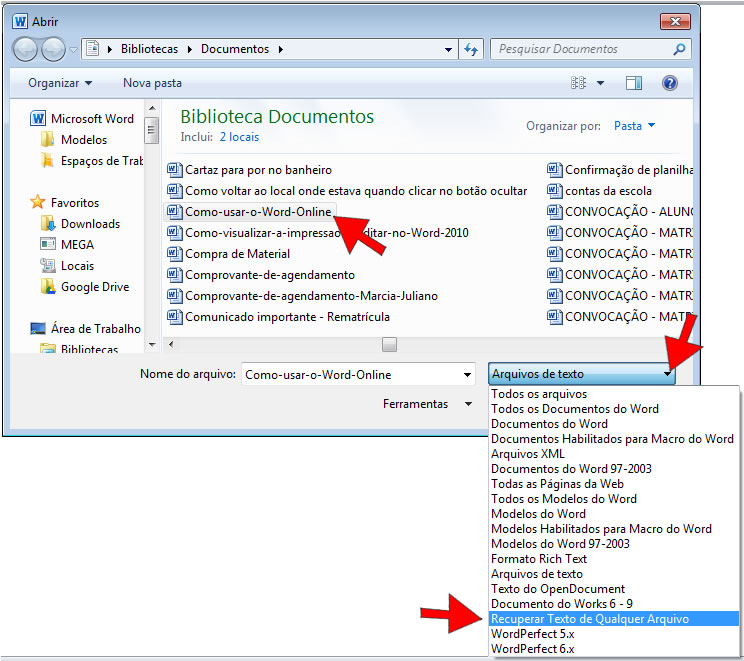
Task: Click Word file icon of Comprovante-de-agendamento
Action: pyautogui.click(x=175, y=275)
